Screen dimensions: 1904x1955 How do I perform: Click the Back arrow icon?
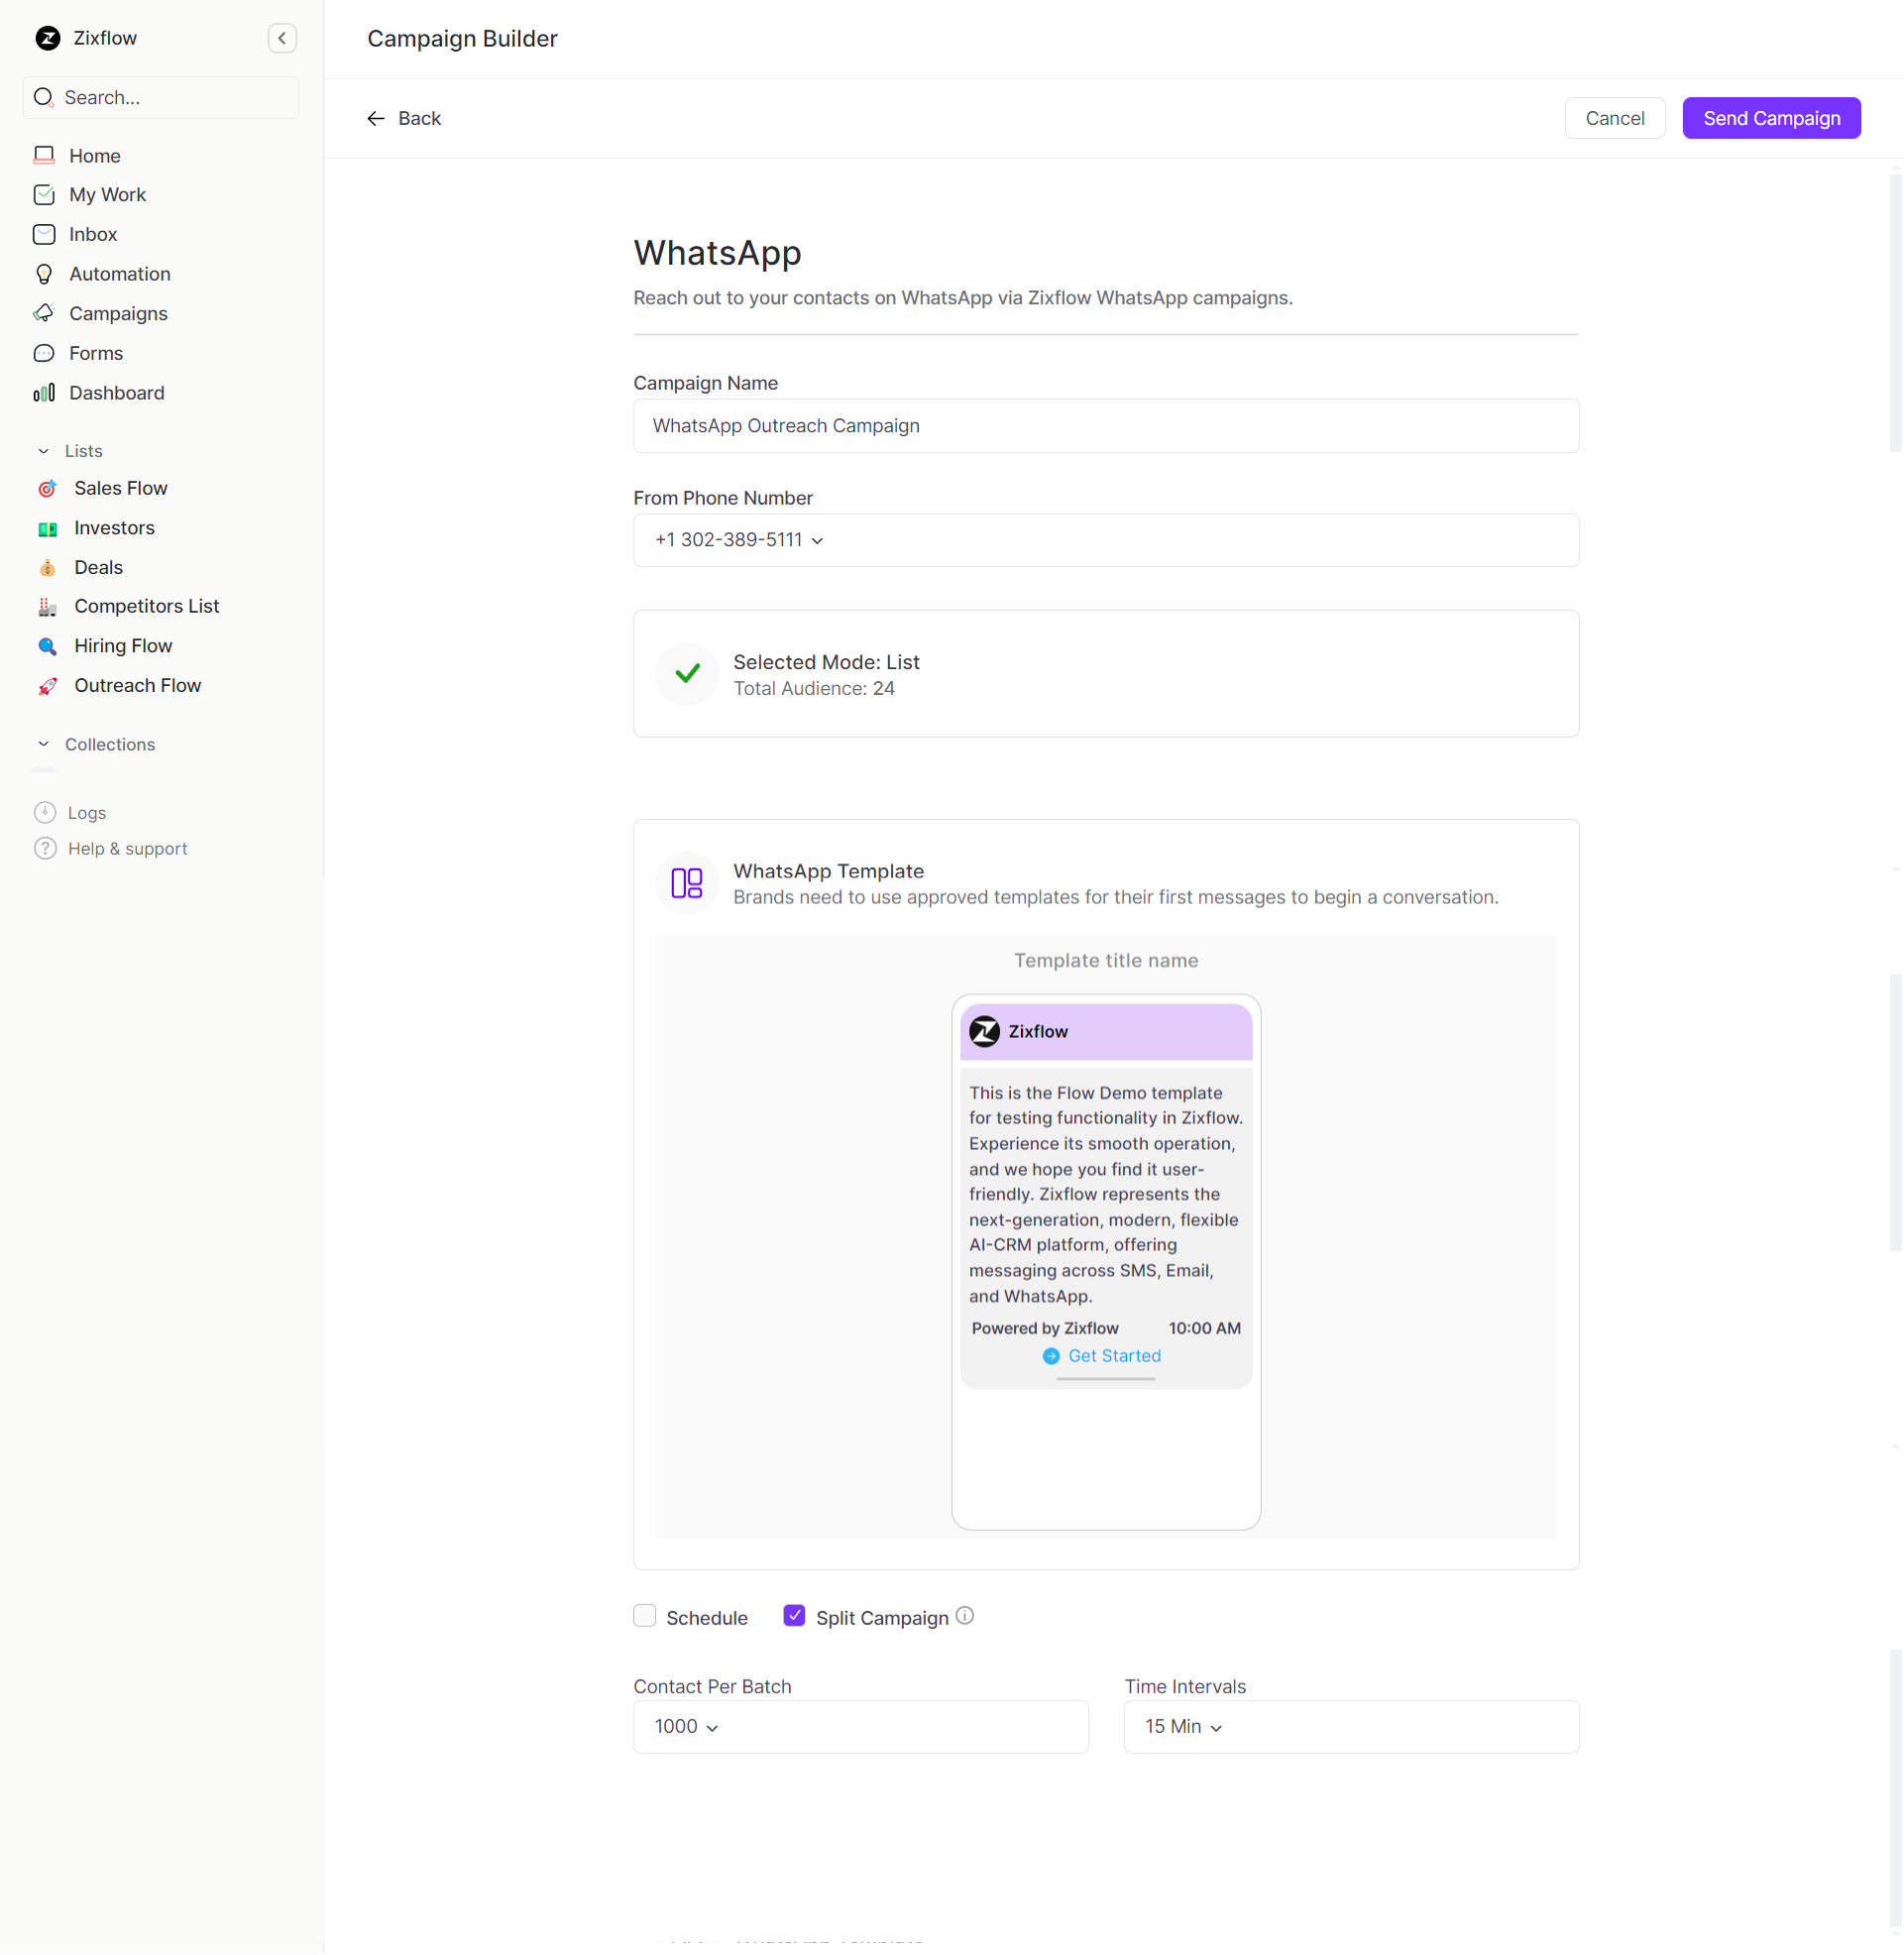point(376,118)
